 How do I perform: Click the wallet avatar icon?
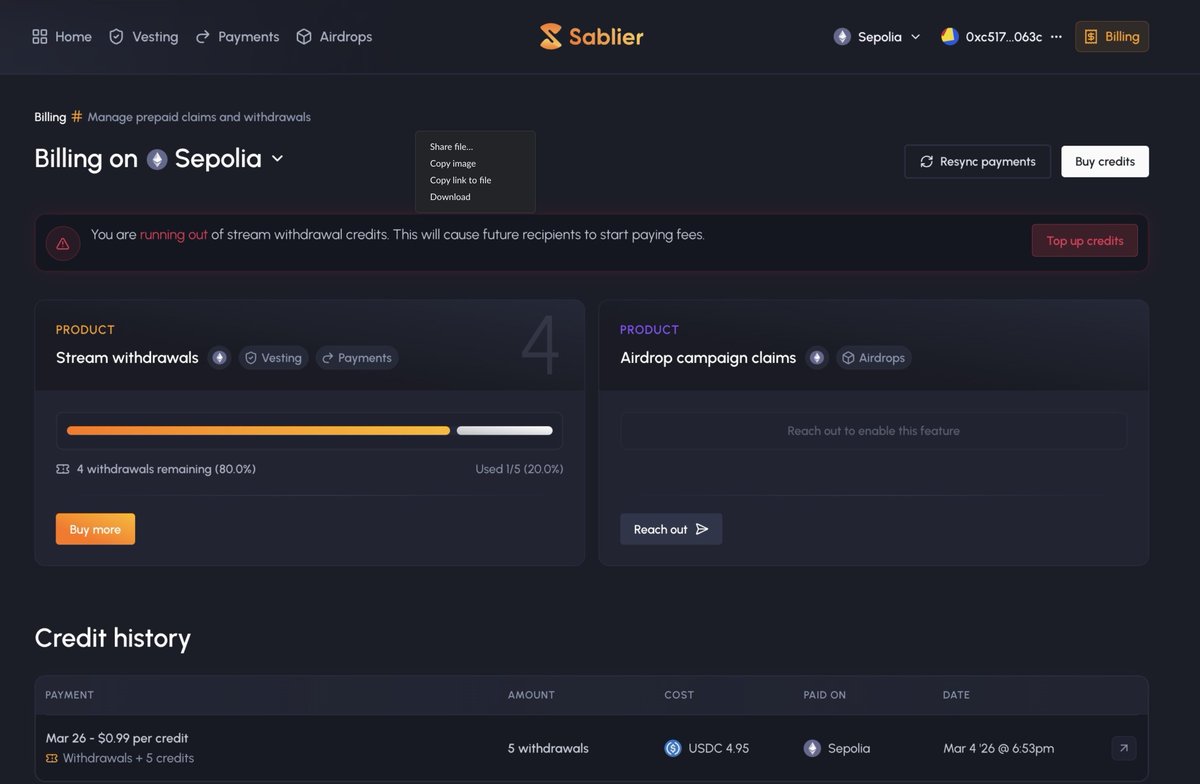click(949, 36)
